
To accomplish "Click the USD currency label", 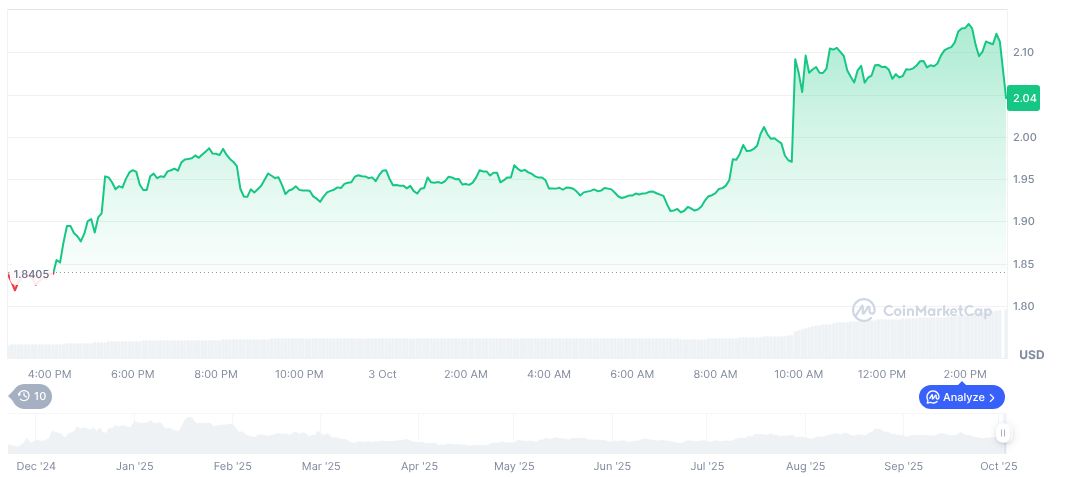I will point(1031,355).
